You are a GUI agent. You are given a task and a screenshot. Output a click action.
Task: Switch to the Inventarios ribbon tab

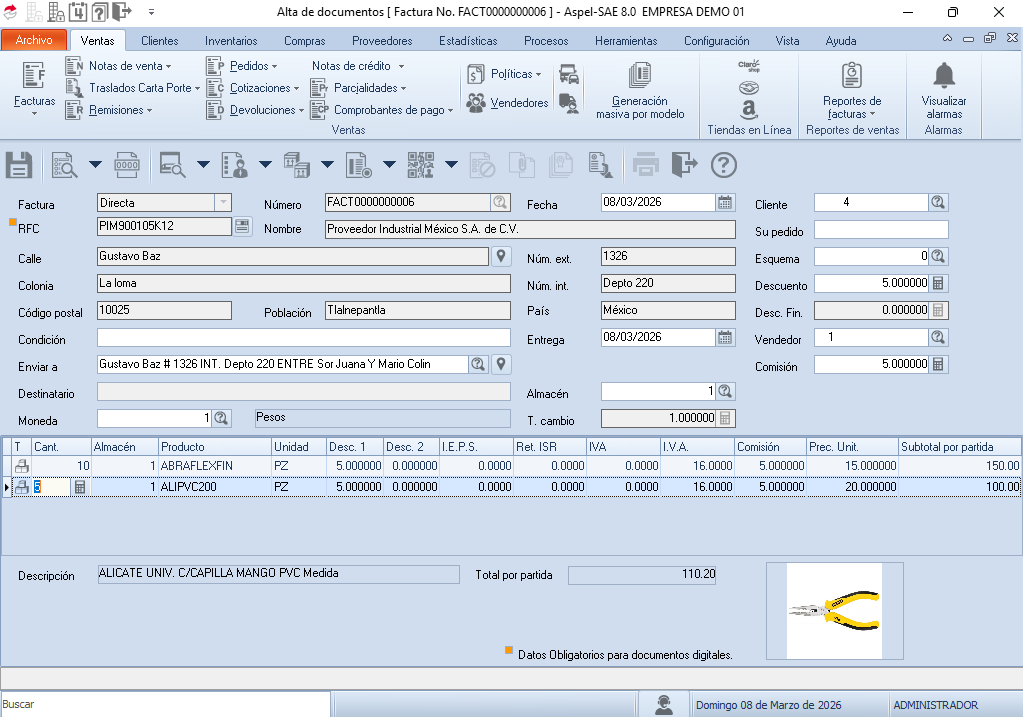point(231,41)
